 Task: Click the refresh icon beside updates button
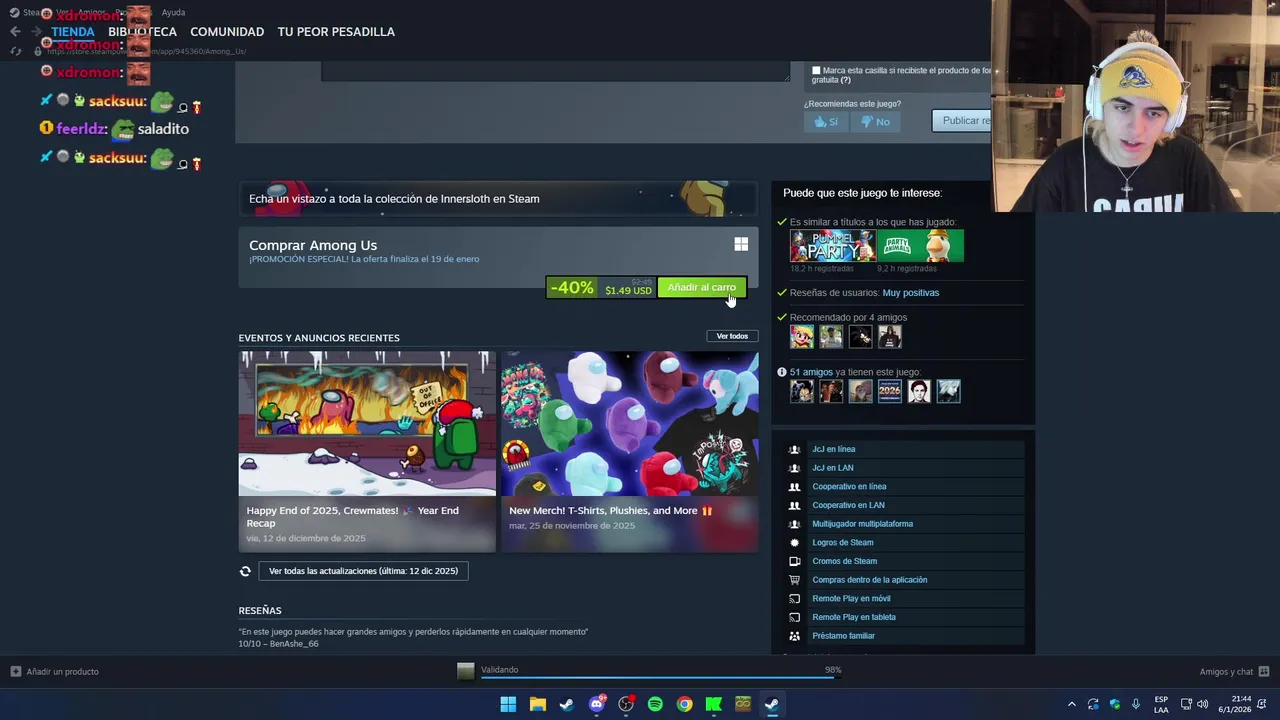[x=245, y=571]
